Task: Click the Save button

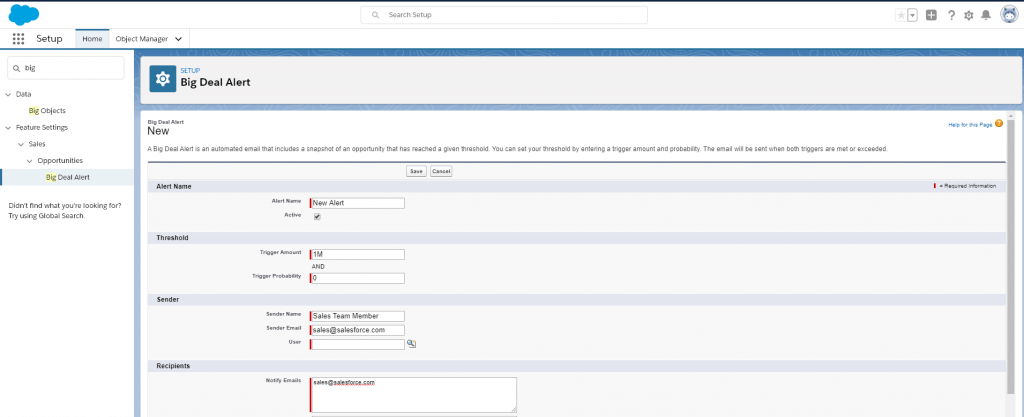Action: click(416, 171)
